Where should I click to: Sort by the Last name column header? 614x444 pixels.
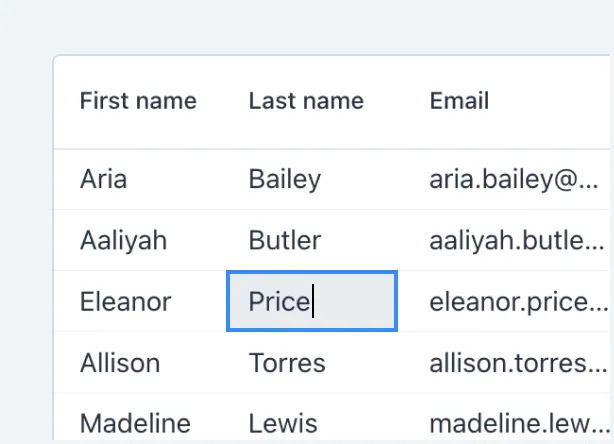point(306,101)
